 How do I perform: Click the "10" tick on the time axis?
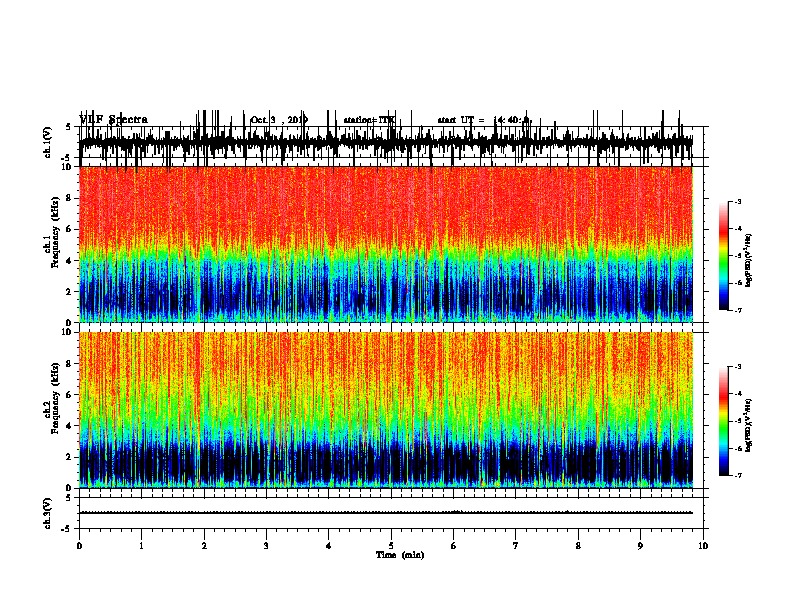point(703,546)
